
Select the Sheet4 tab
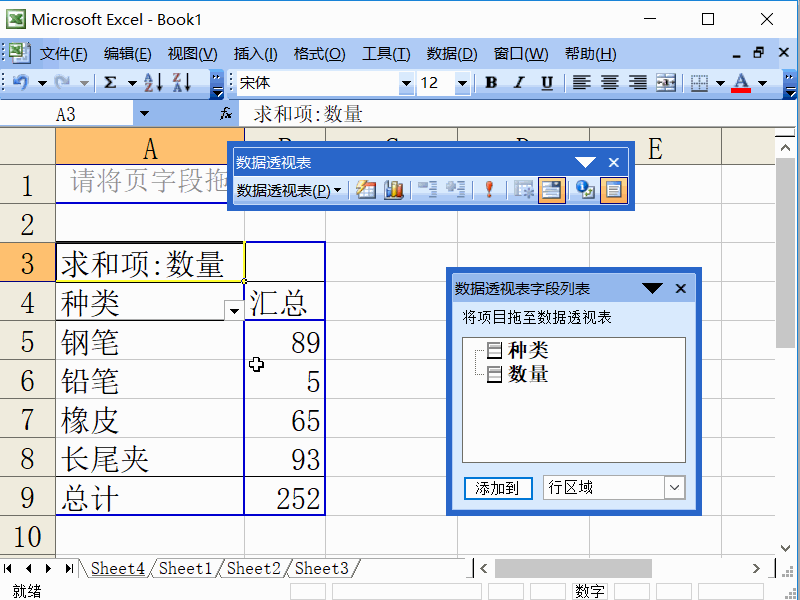[117, 568]
